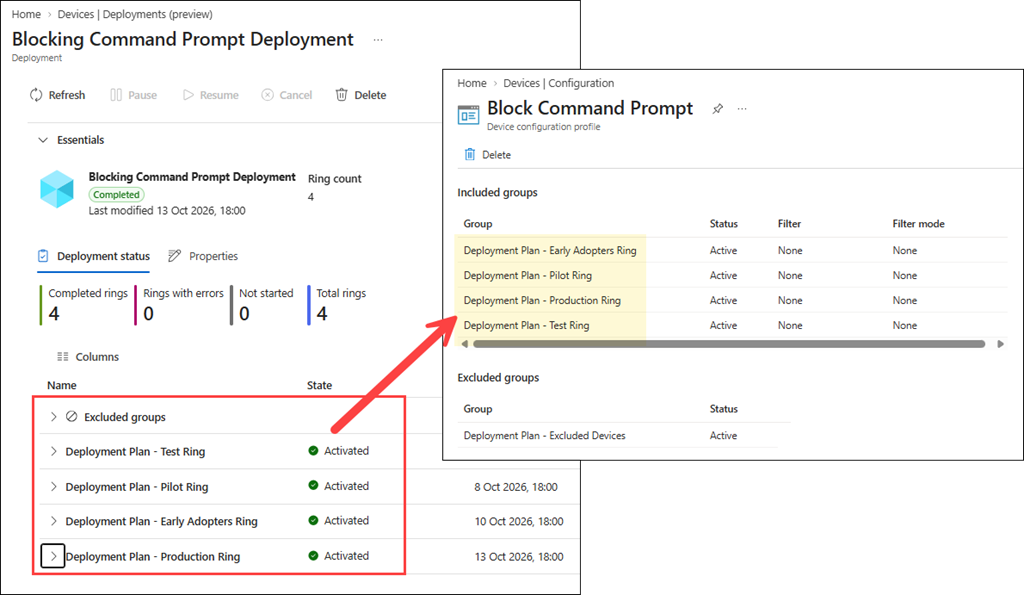
Task: Open the Columns chooser
Action: point(88,357)
